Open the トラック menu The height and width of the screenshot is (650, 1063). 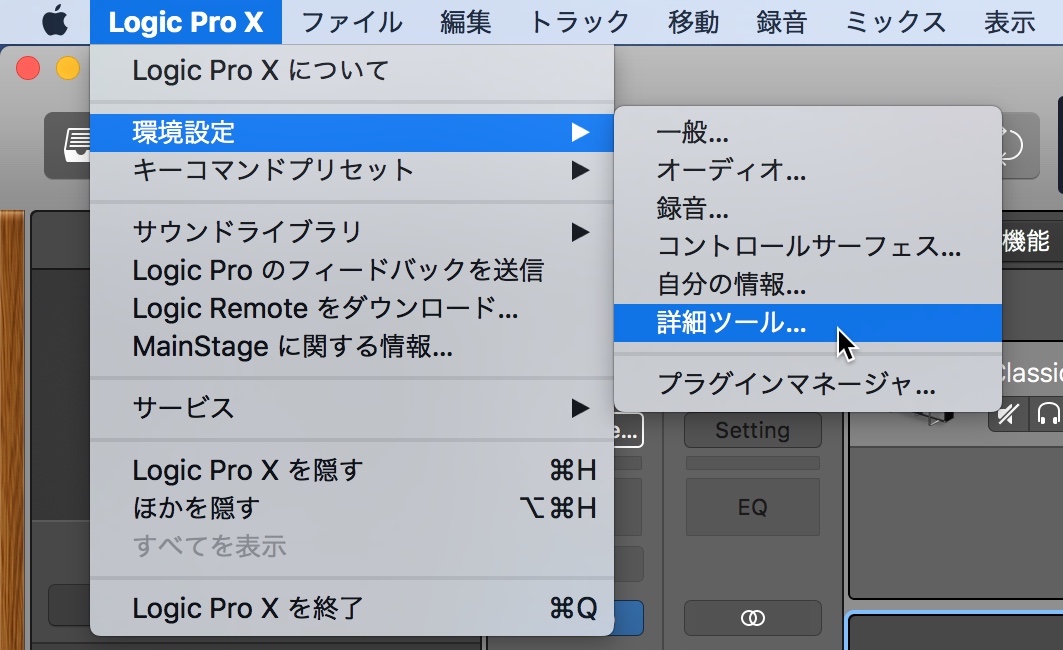(579, 22)
